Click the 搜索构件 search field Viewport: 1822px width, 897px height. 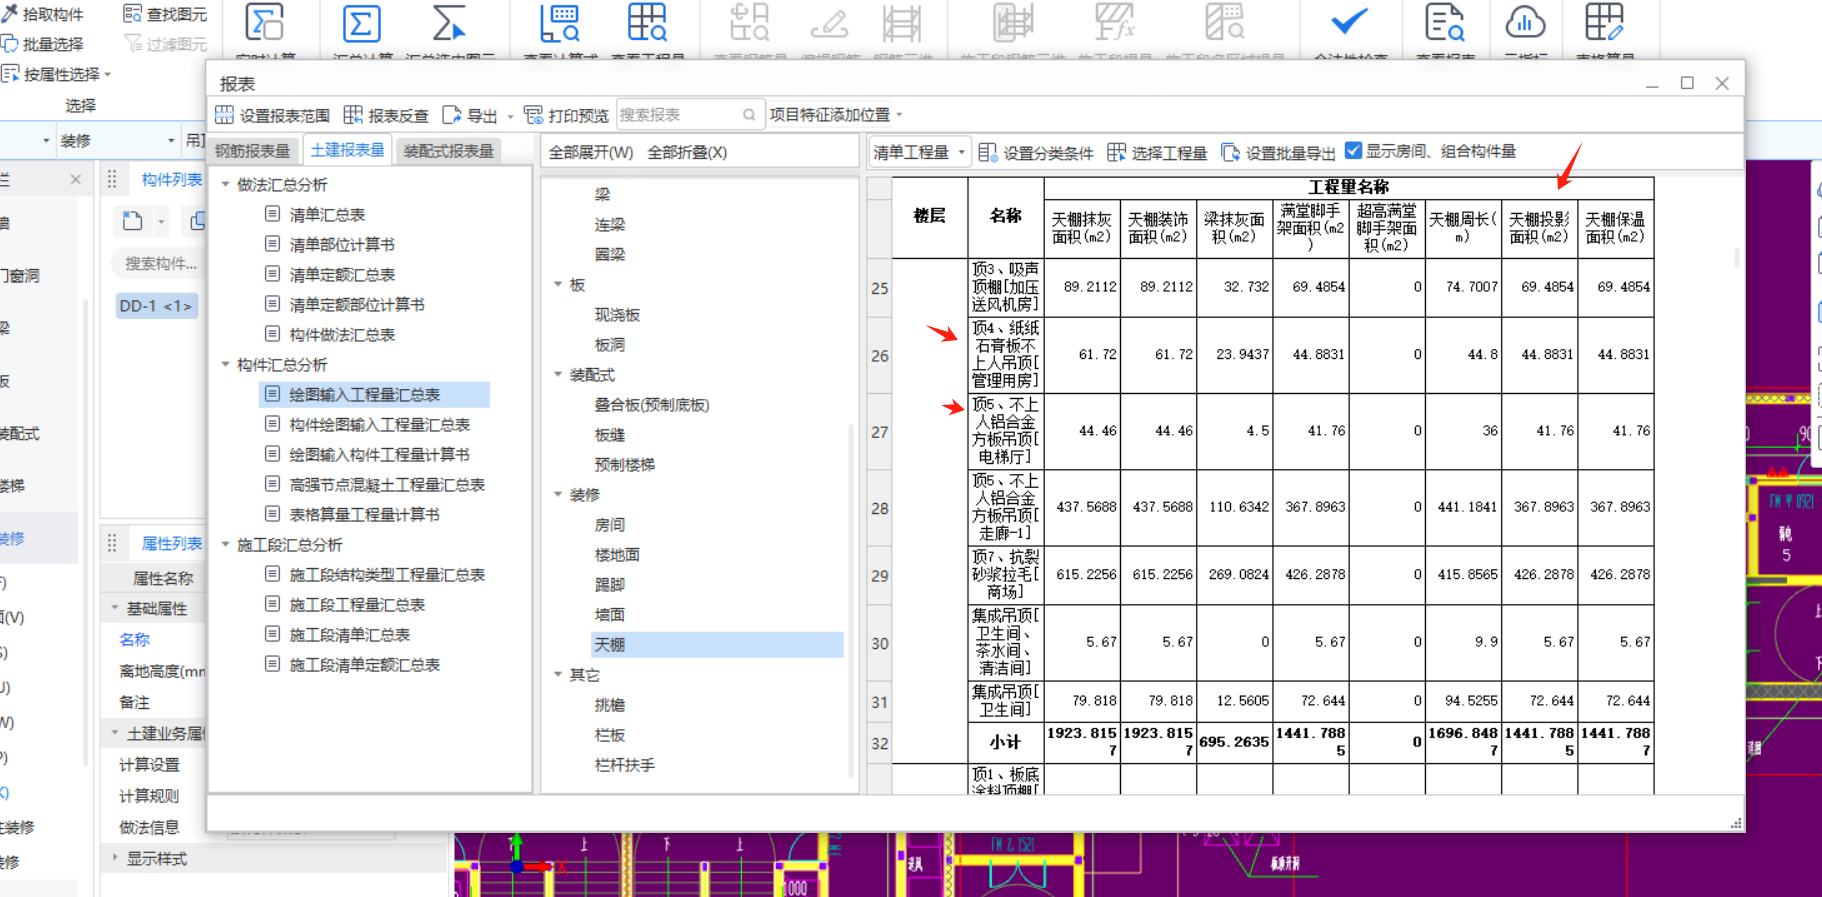[160, 263]
